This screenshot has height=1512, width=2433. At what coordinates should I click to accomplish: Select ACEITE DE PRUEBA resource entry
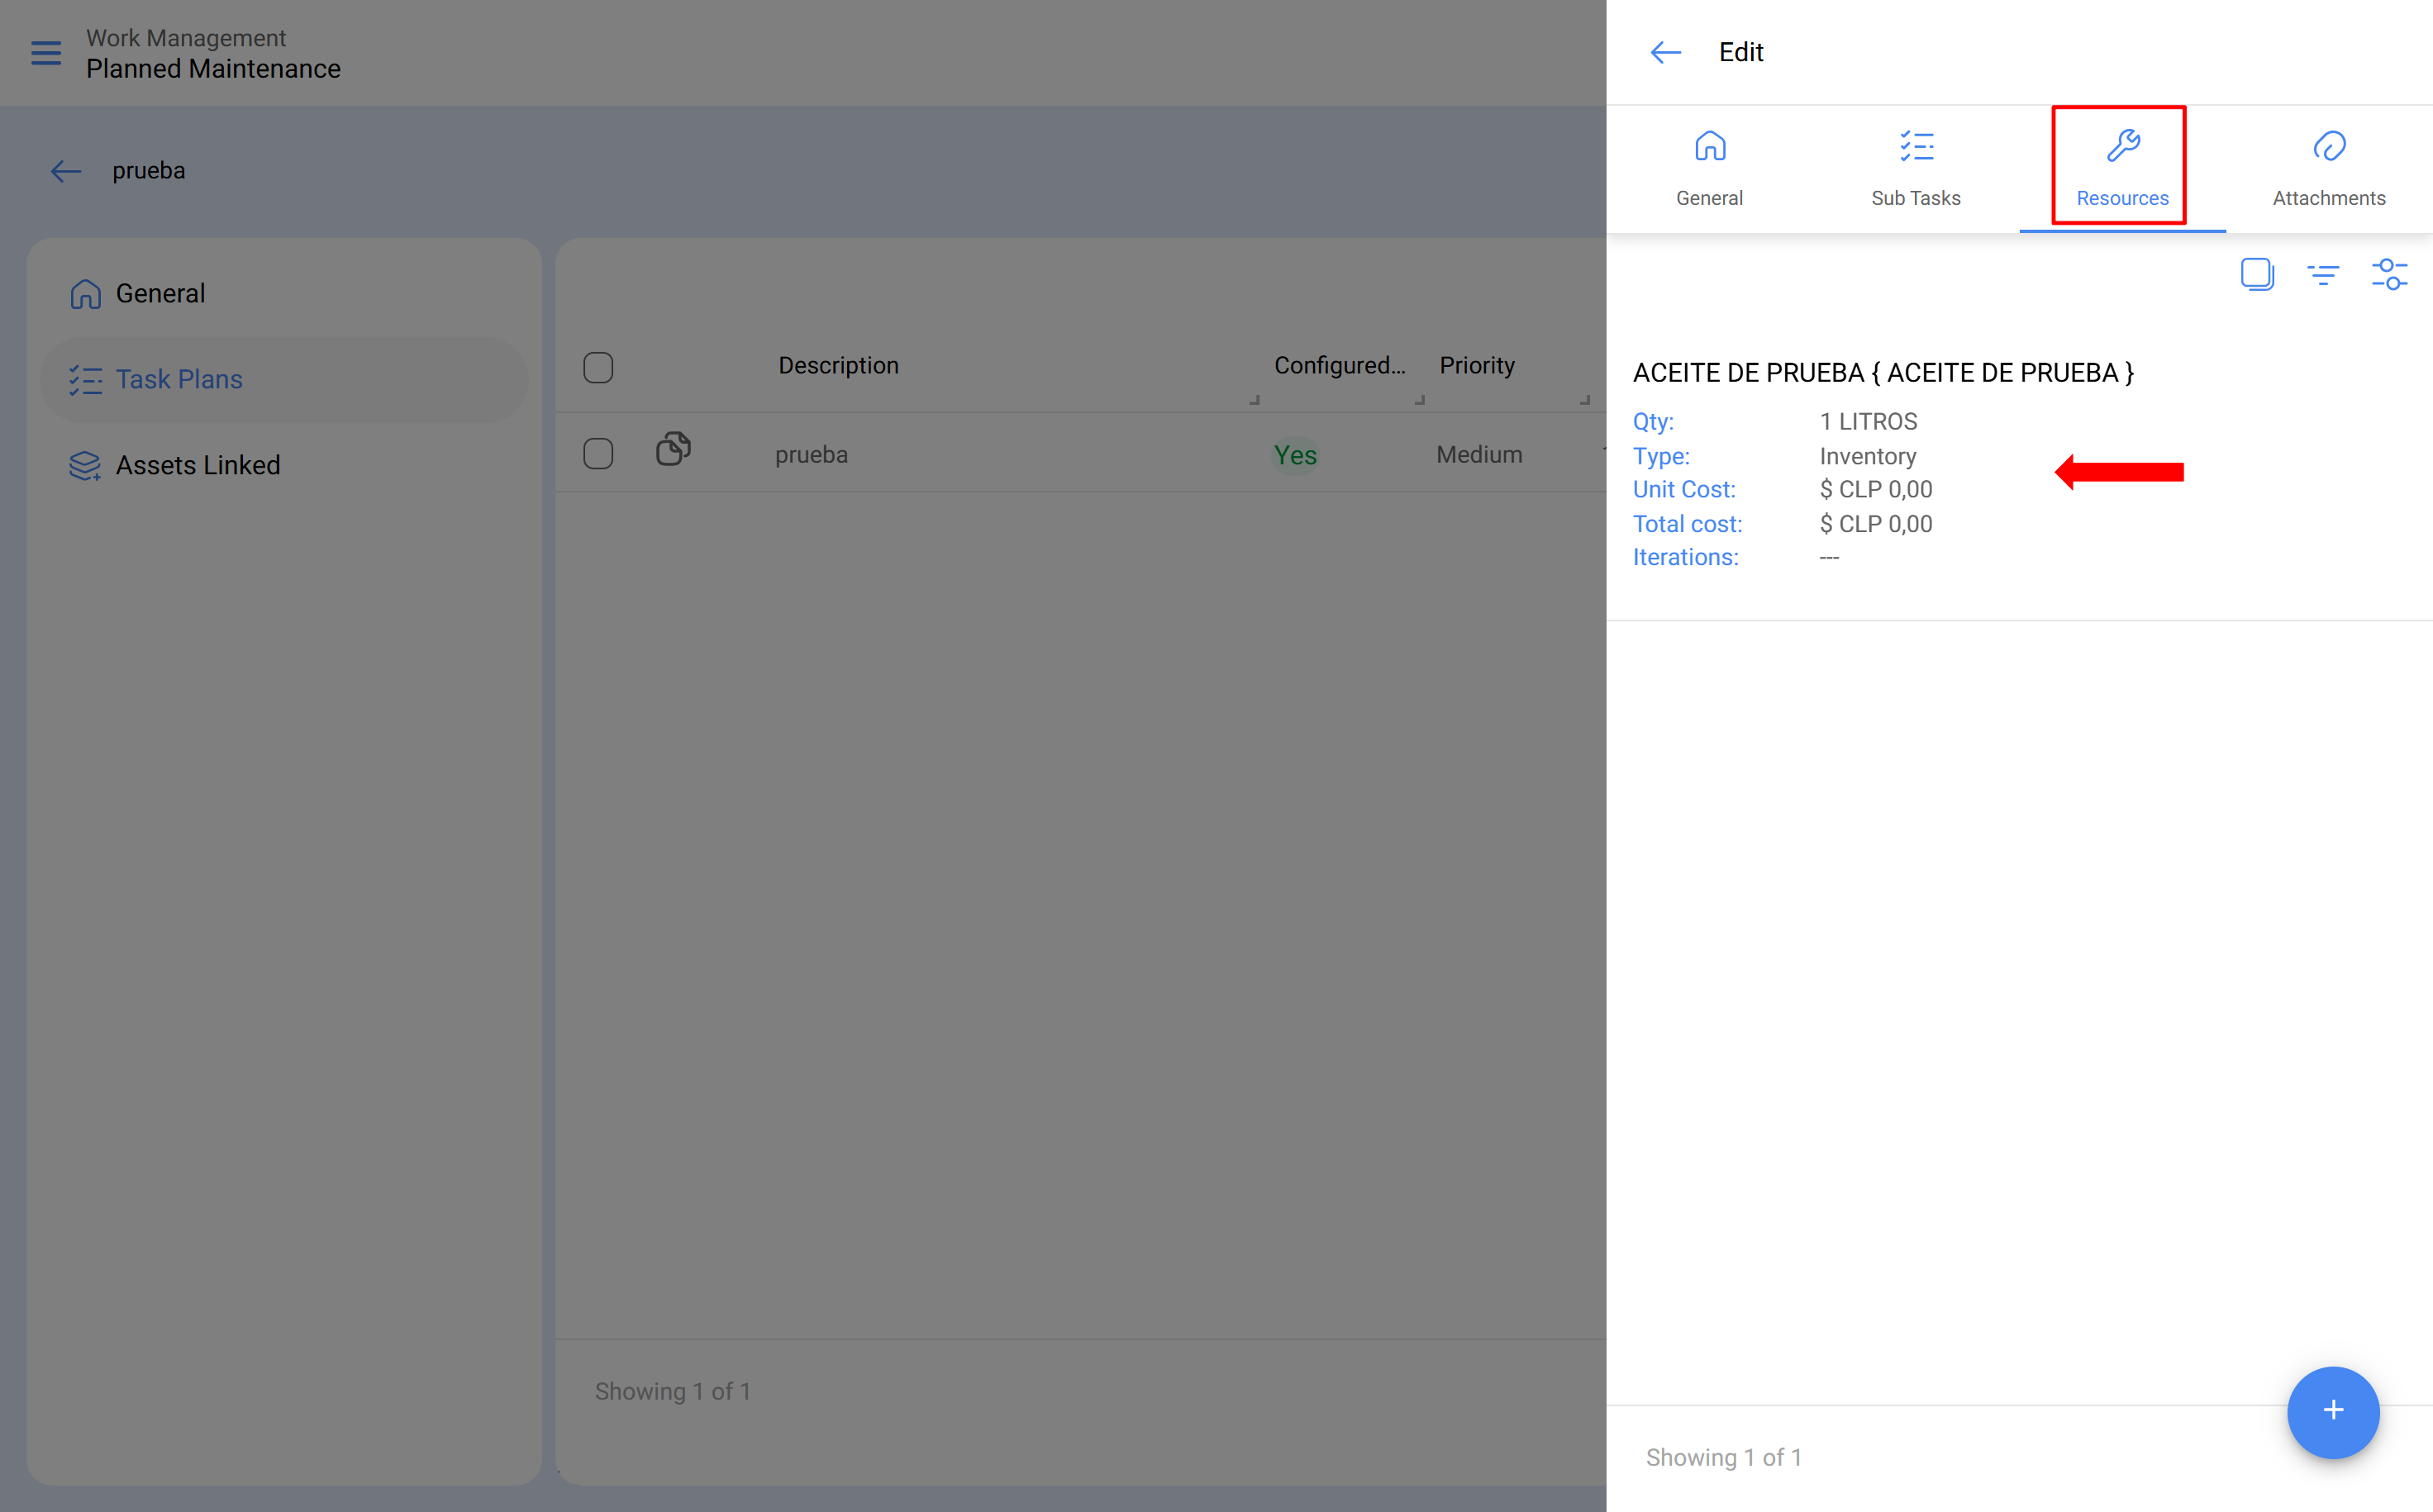pyautogui.click(x=1883, y=371)
